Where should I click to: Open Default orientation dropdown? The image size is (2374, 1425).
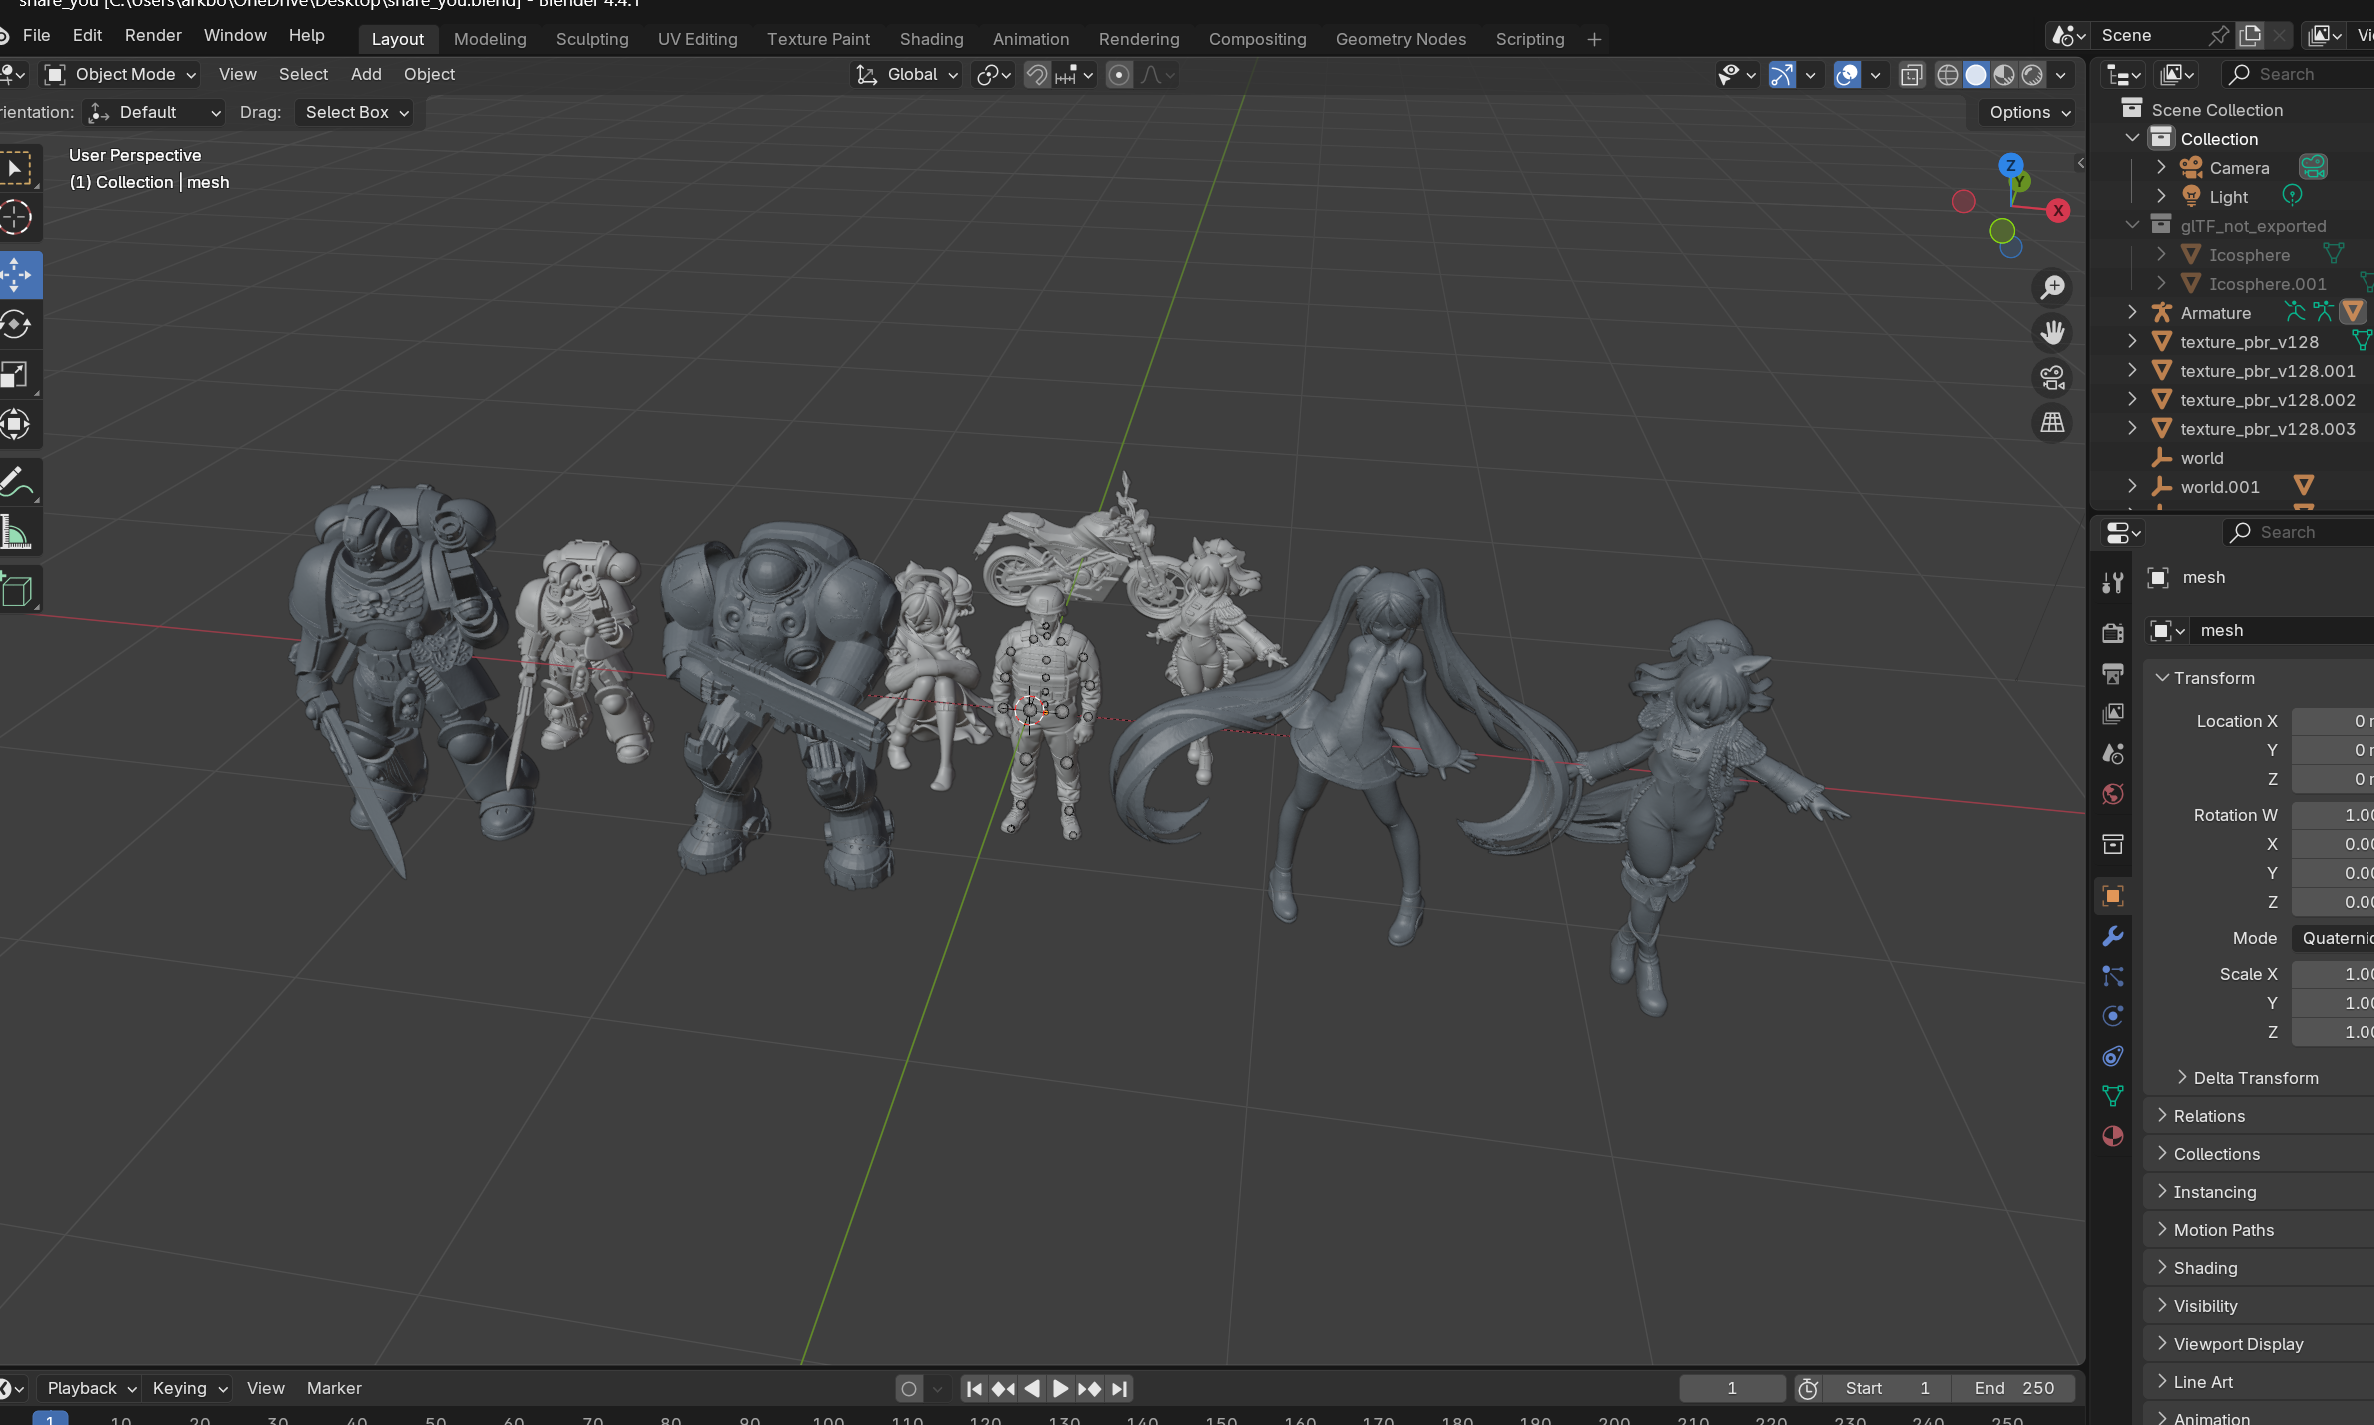point(155,113)
